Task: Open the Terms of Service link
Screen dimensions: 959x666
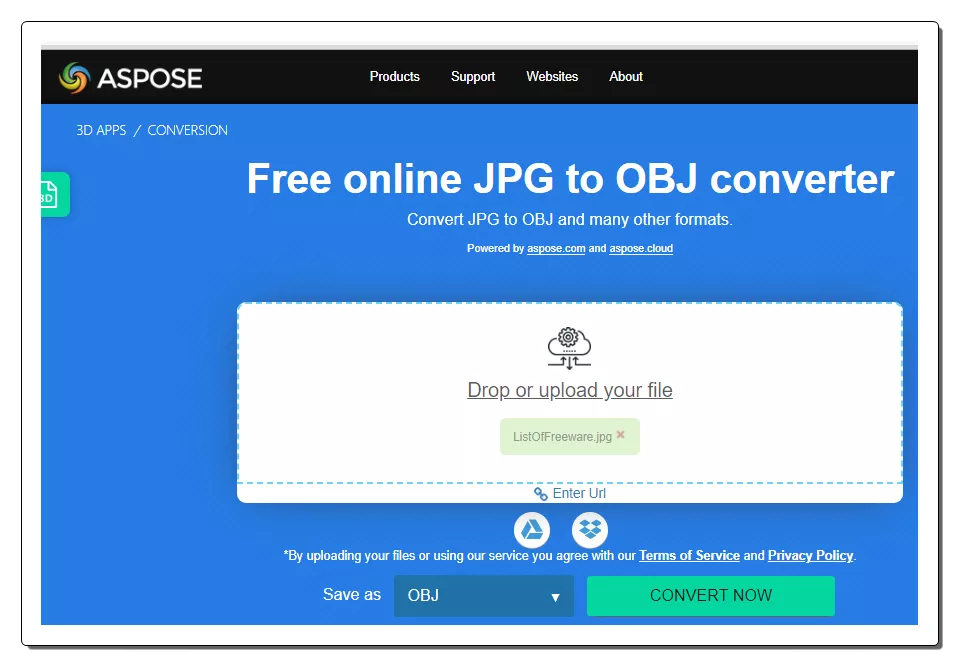Action: click(x=689, y=555)
